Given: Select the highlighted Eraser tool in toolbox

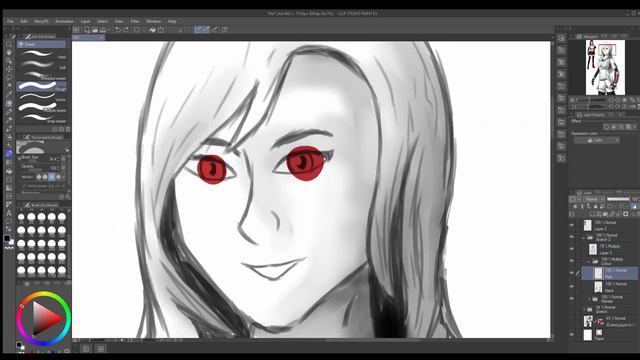Looking at the screenshot, I should pyautogui.click(x=9, y=153).
